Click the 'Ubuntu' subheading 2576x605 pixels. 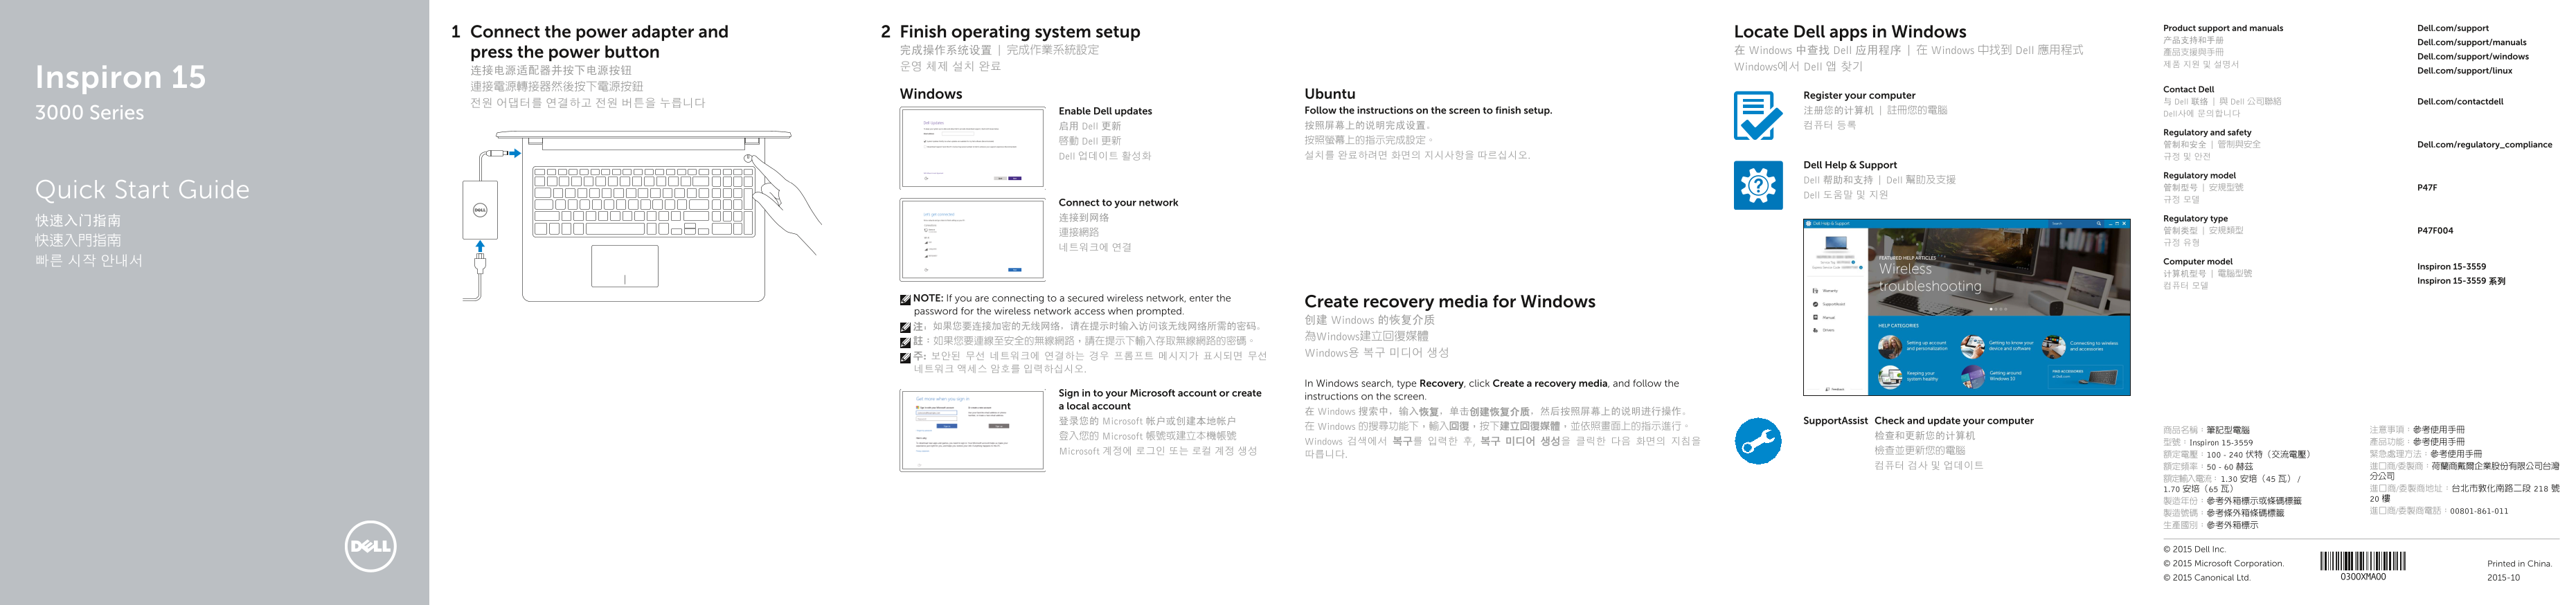[1329, 94]
